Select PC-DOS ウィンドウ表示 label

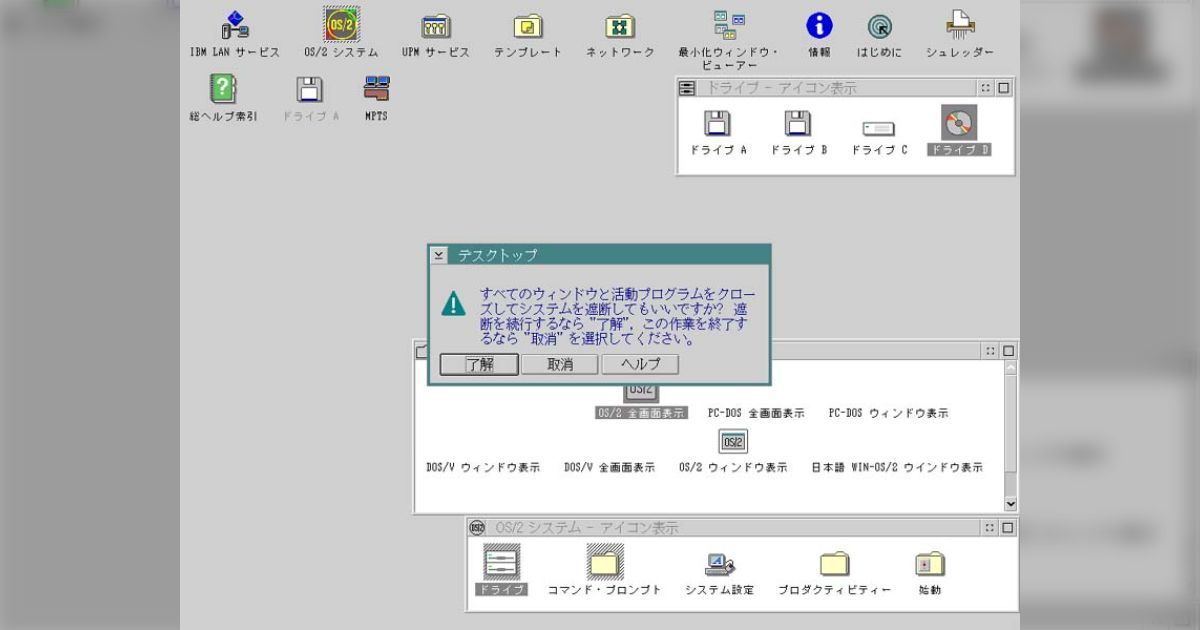tap(888, 413)
